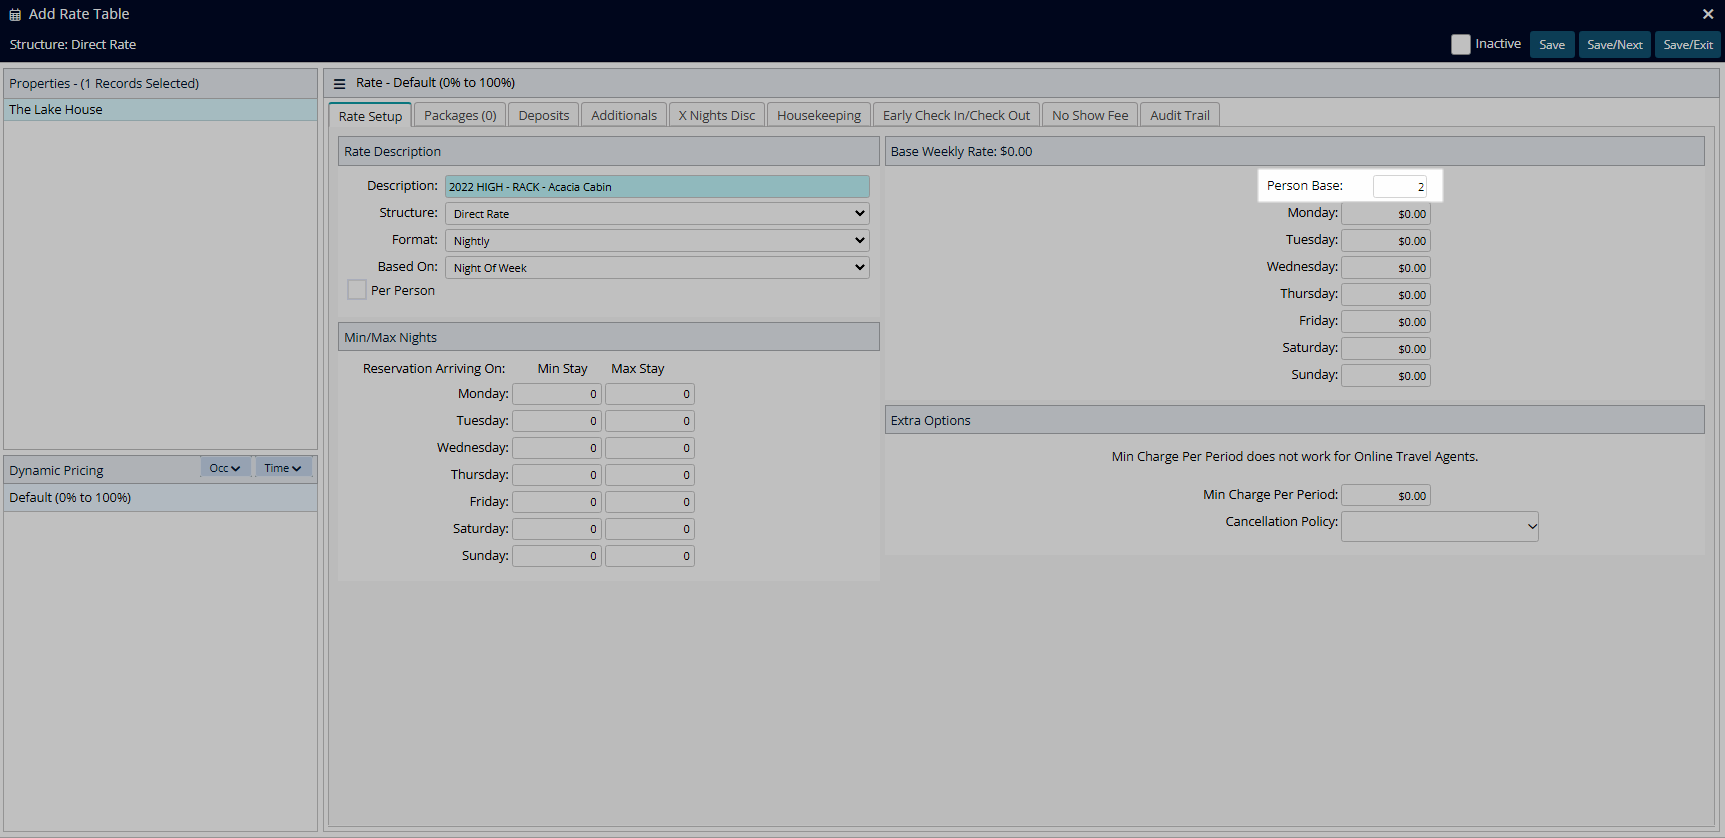The image size is (1725, 838).
Task: Switch to the Deposits tab
Action: pyautogui.click(x=544, y=115)
